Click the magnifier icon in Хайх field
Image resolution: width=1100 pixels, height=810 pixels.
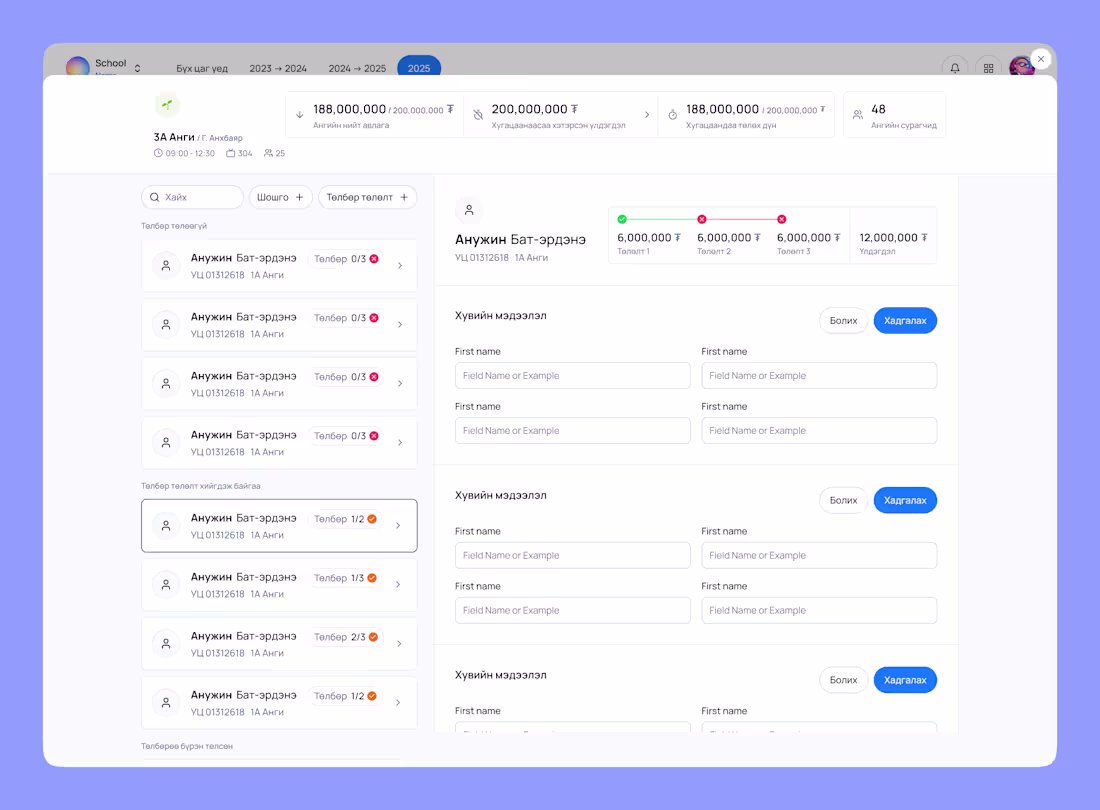click(x=154, y=197)
